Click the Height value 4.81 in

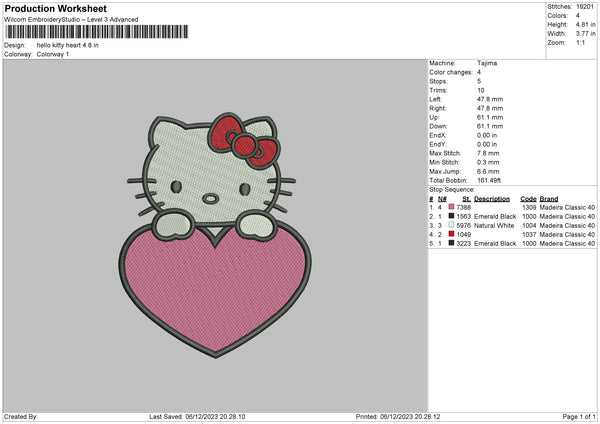click(x=585, y=24)
